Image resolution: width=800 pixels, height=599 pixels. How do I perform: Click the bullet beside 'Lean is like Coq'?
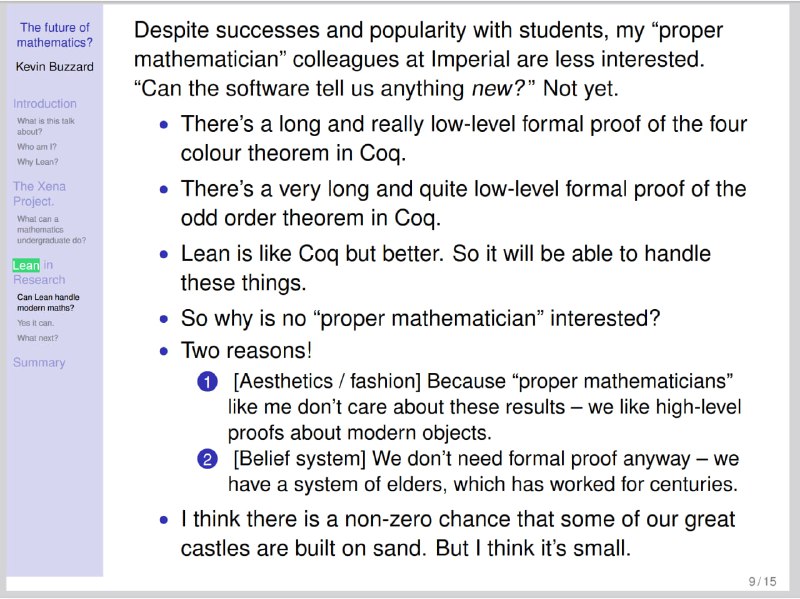coord(164,254)
